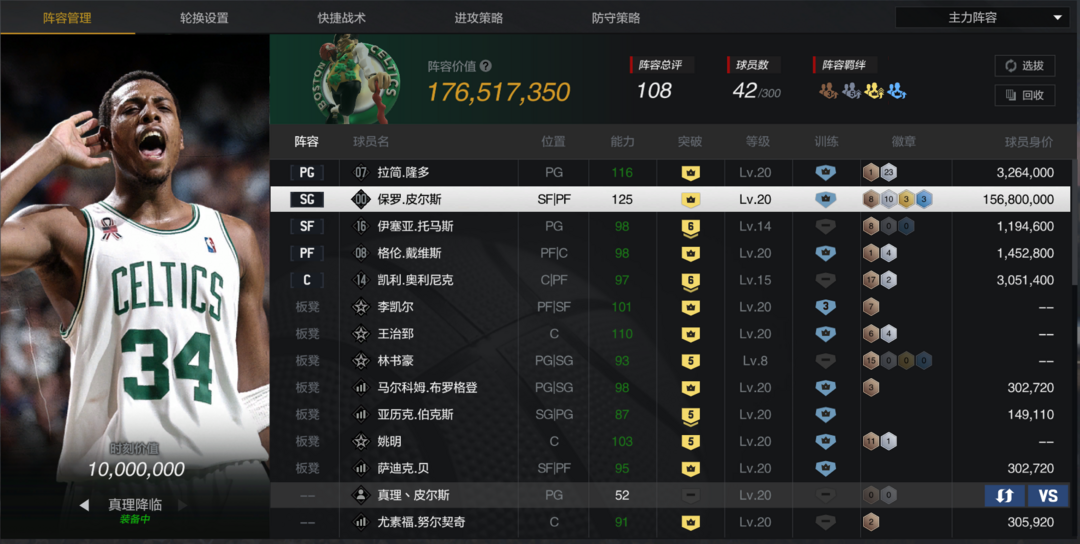Click the 阵容羁绊 bond icons group

[862, 90]
